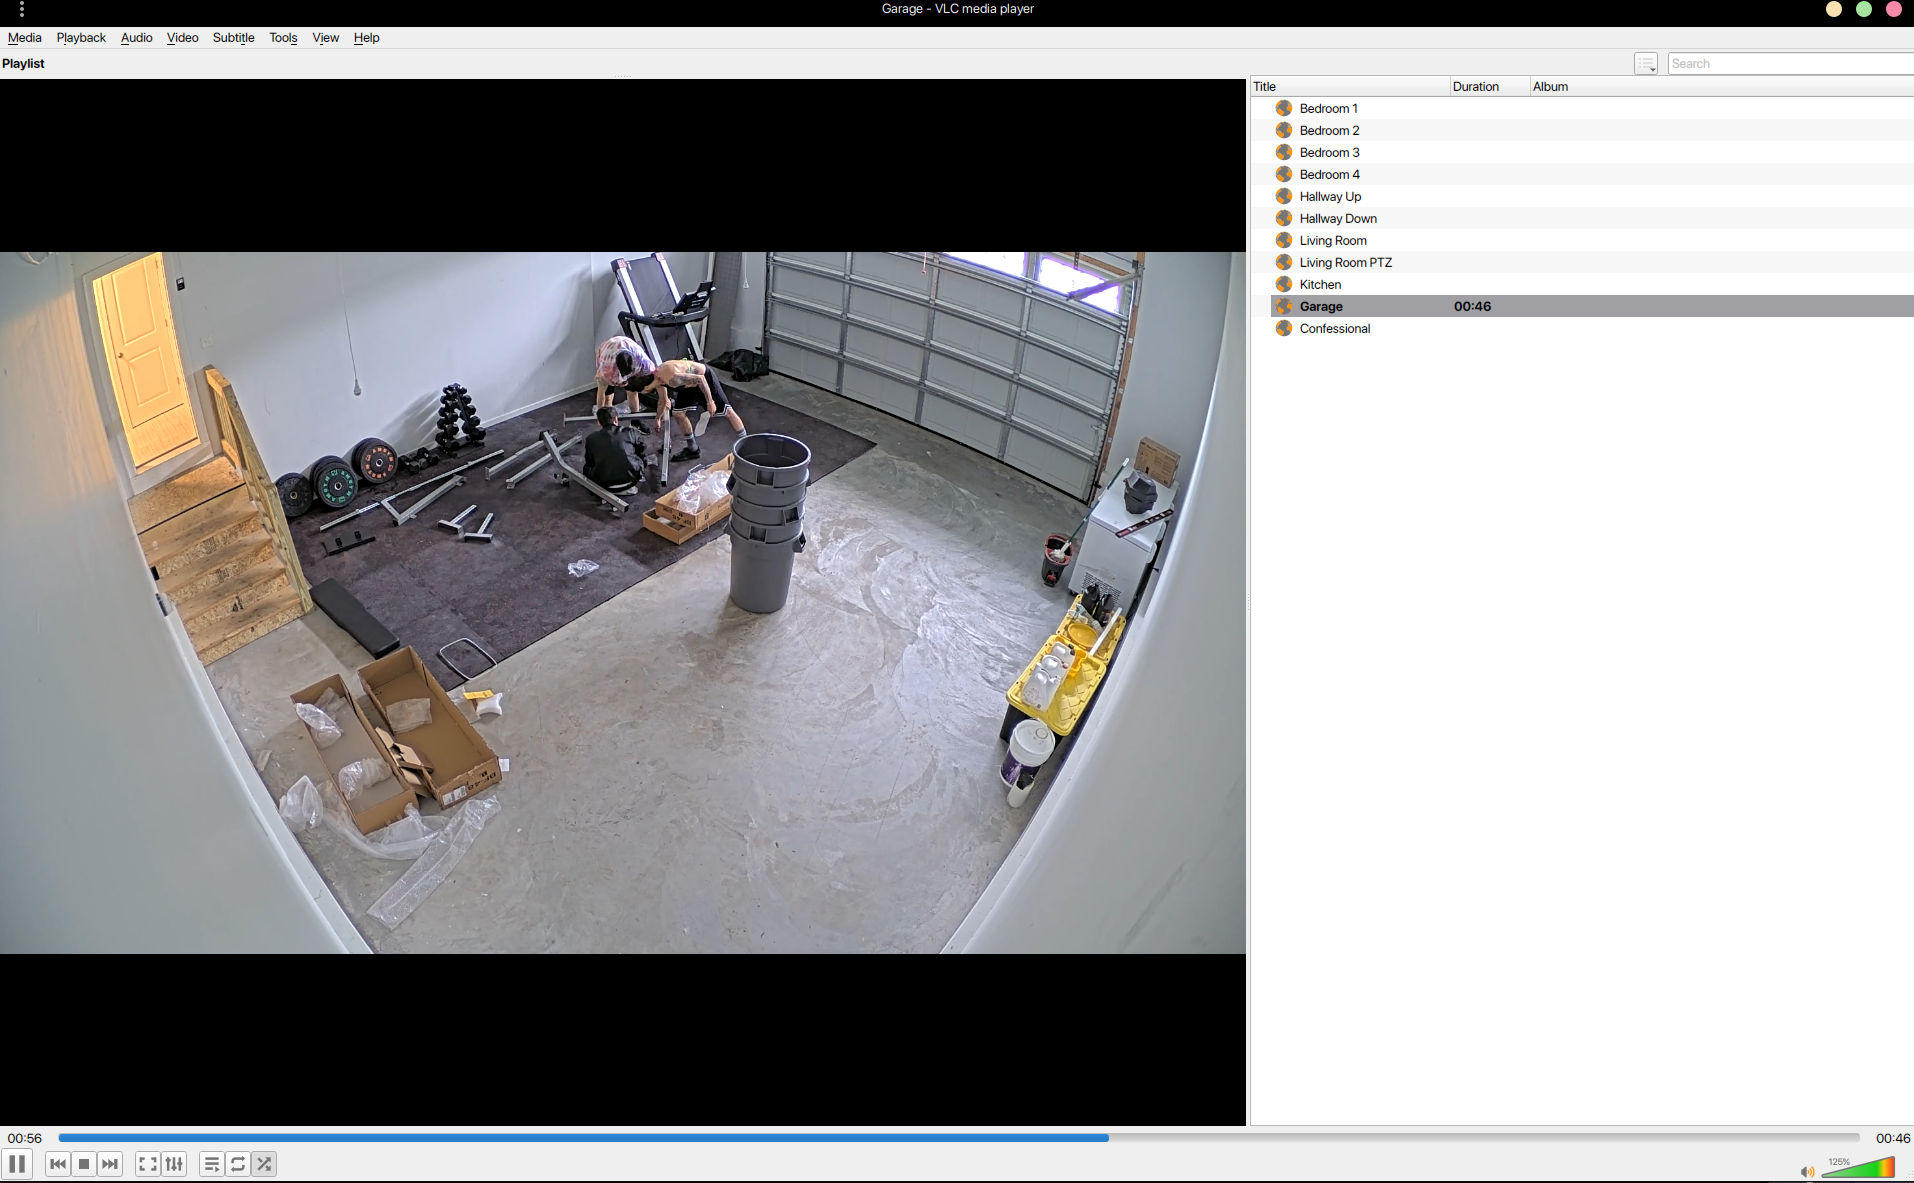This screenshot has width=1914, height=1183.
Task: Toggle fullscreen video mode
Action: click(x=148, y=1164)
